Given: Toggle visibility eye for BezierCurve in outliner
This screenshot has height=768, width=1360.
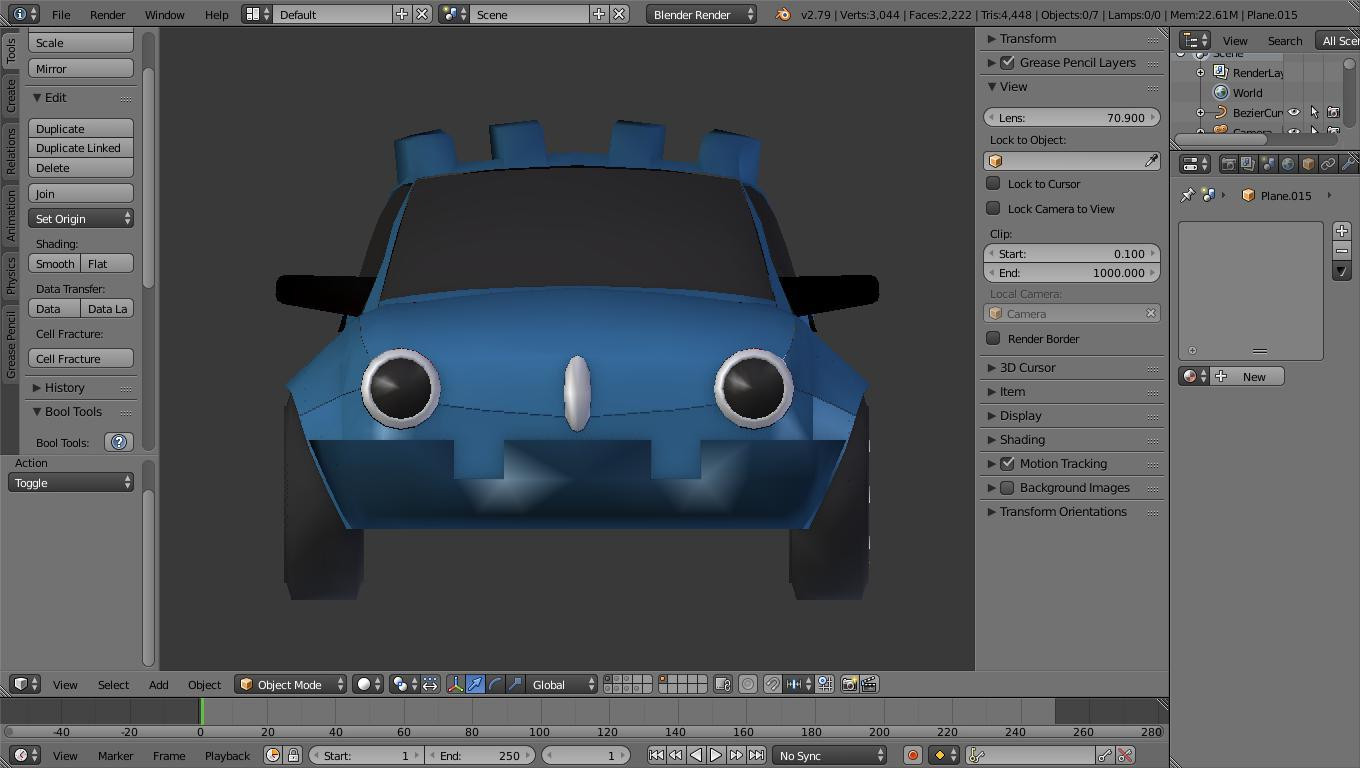Looking at the screenshot, I should [1294, 112].
